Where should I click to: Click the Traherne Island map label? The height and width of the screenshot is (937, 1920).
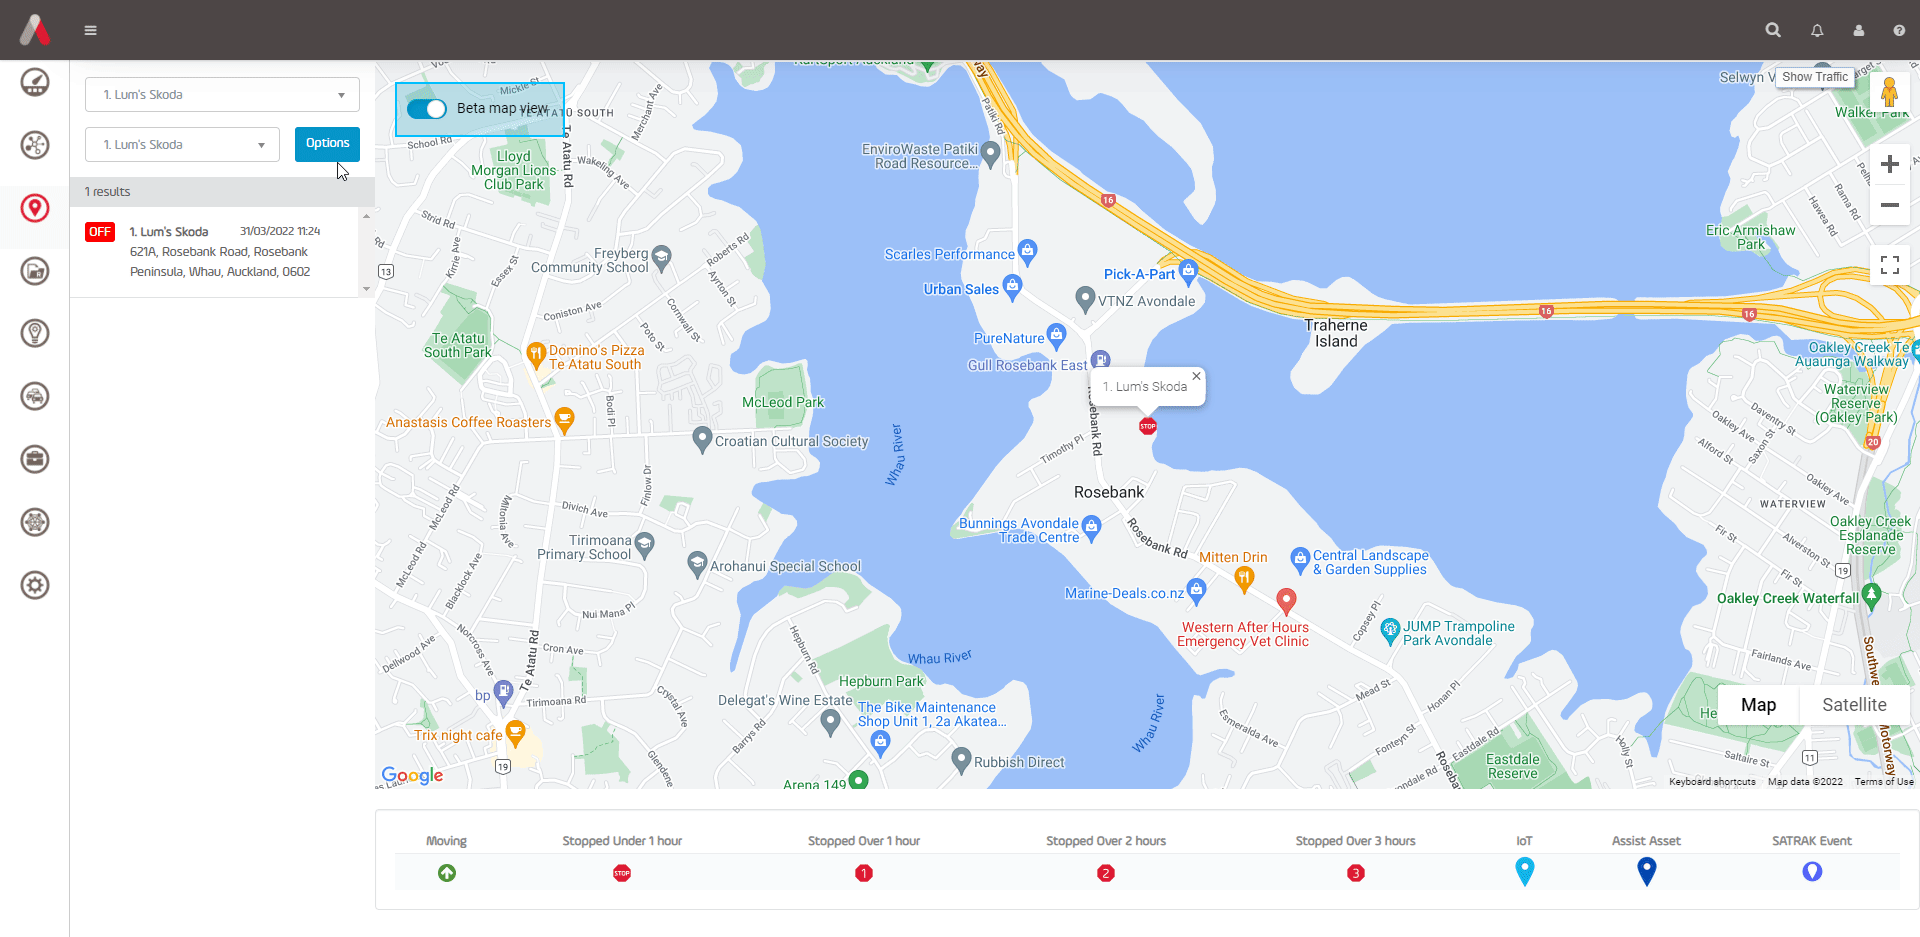(1336, 333)
